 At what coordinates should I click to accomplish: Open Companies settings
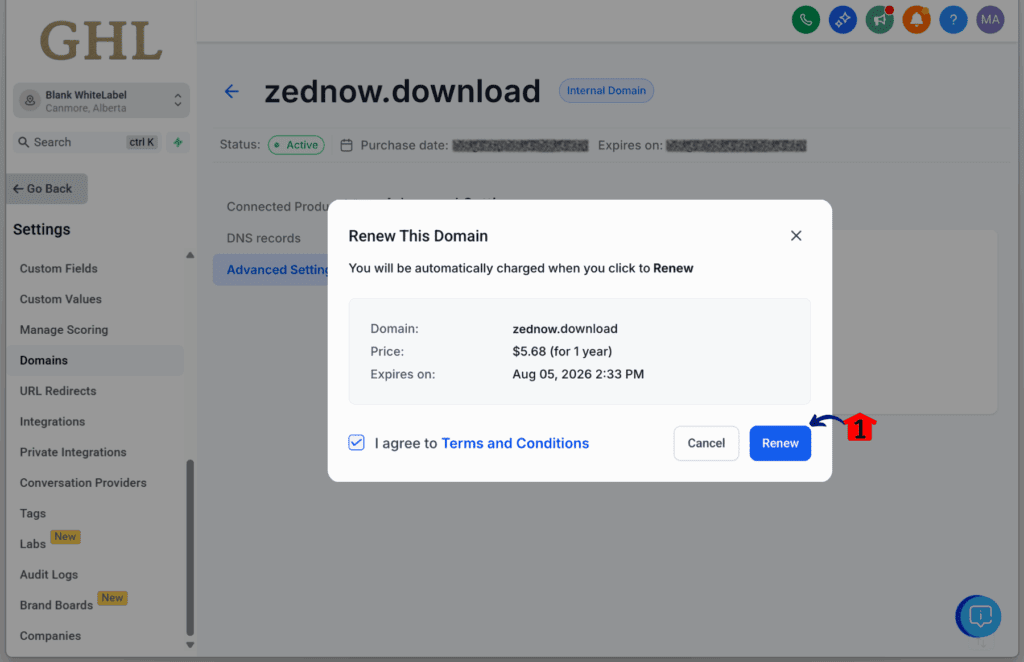pyautogui.click(x=50, y=636)
